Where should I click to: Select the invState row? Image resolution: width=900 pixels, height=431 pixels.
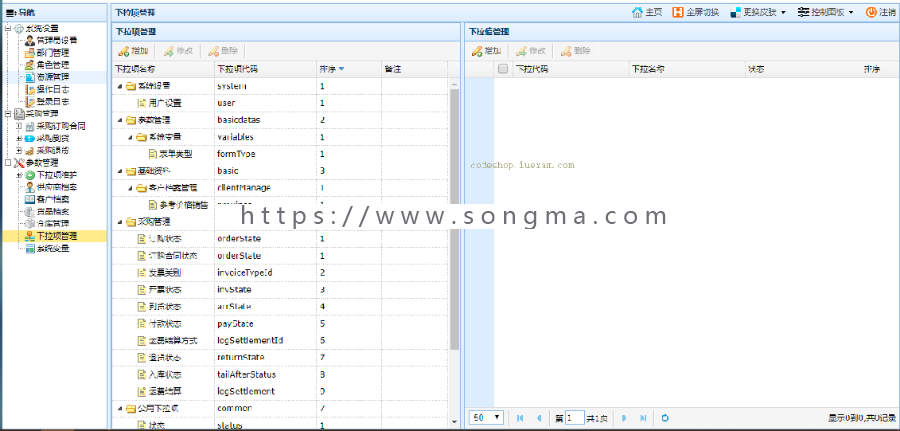280,289
